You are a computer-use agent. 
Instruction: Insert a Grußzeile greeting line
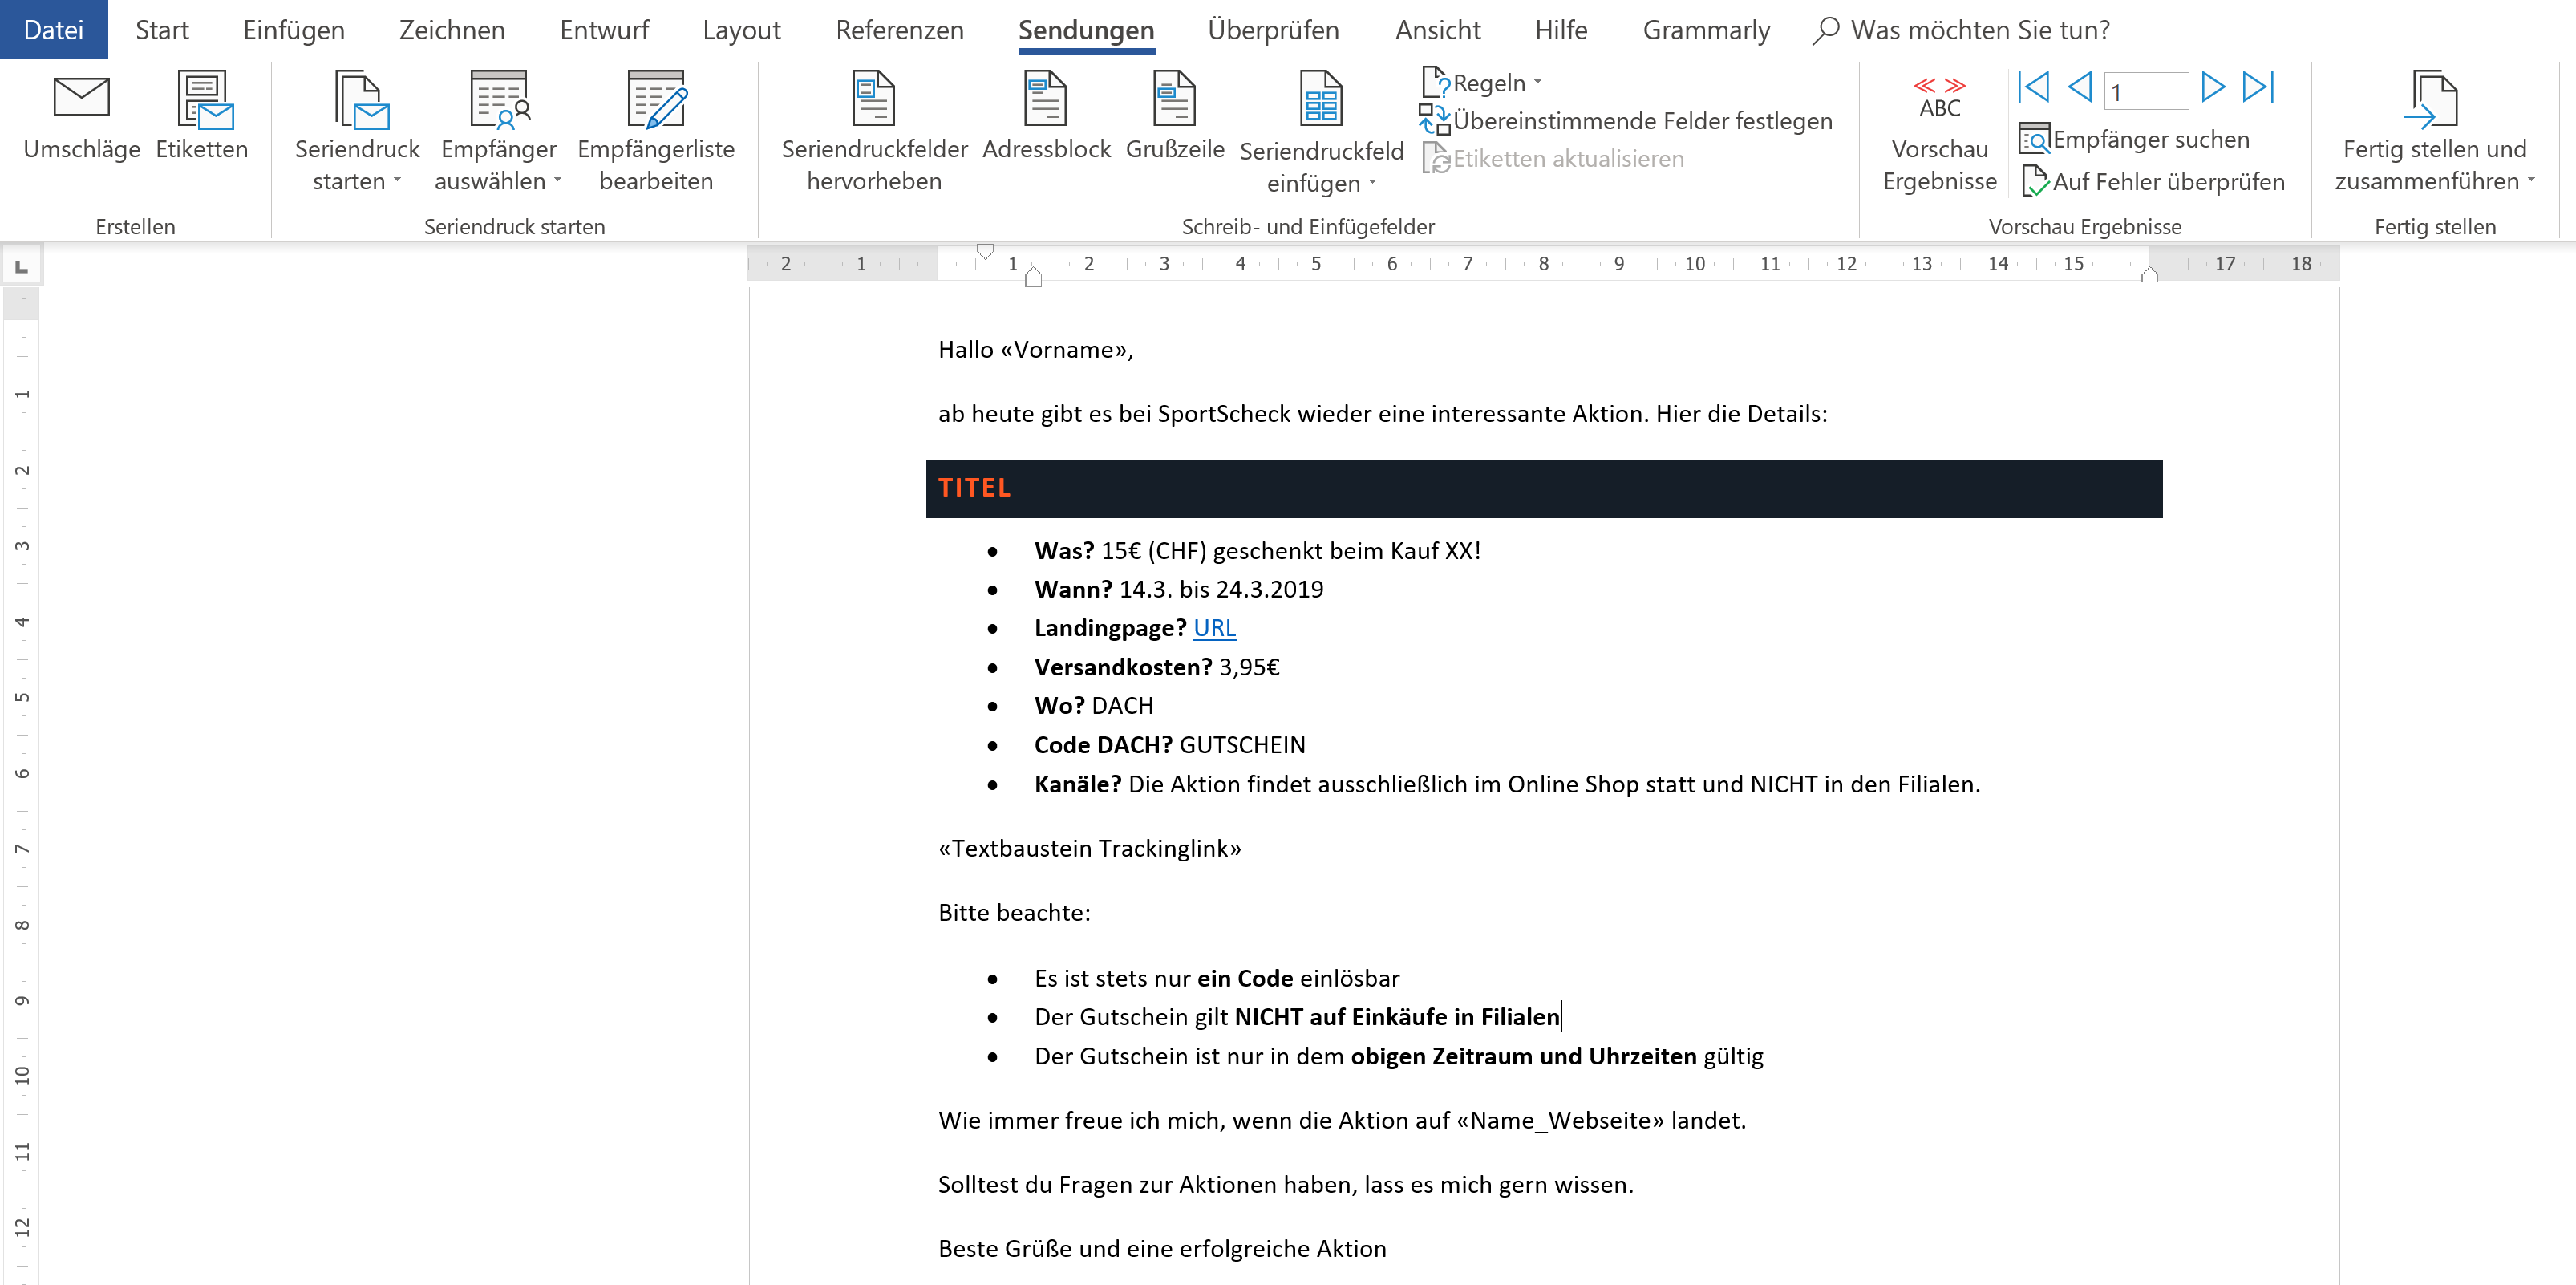point(1175,118)
